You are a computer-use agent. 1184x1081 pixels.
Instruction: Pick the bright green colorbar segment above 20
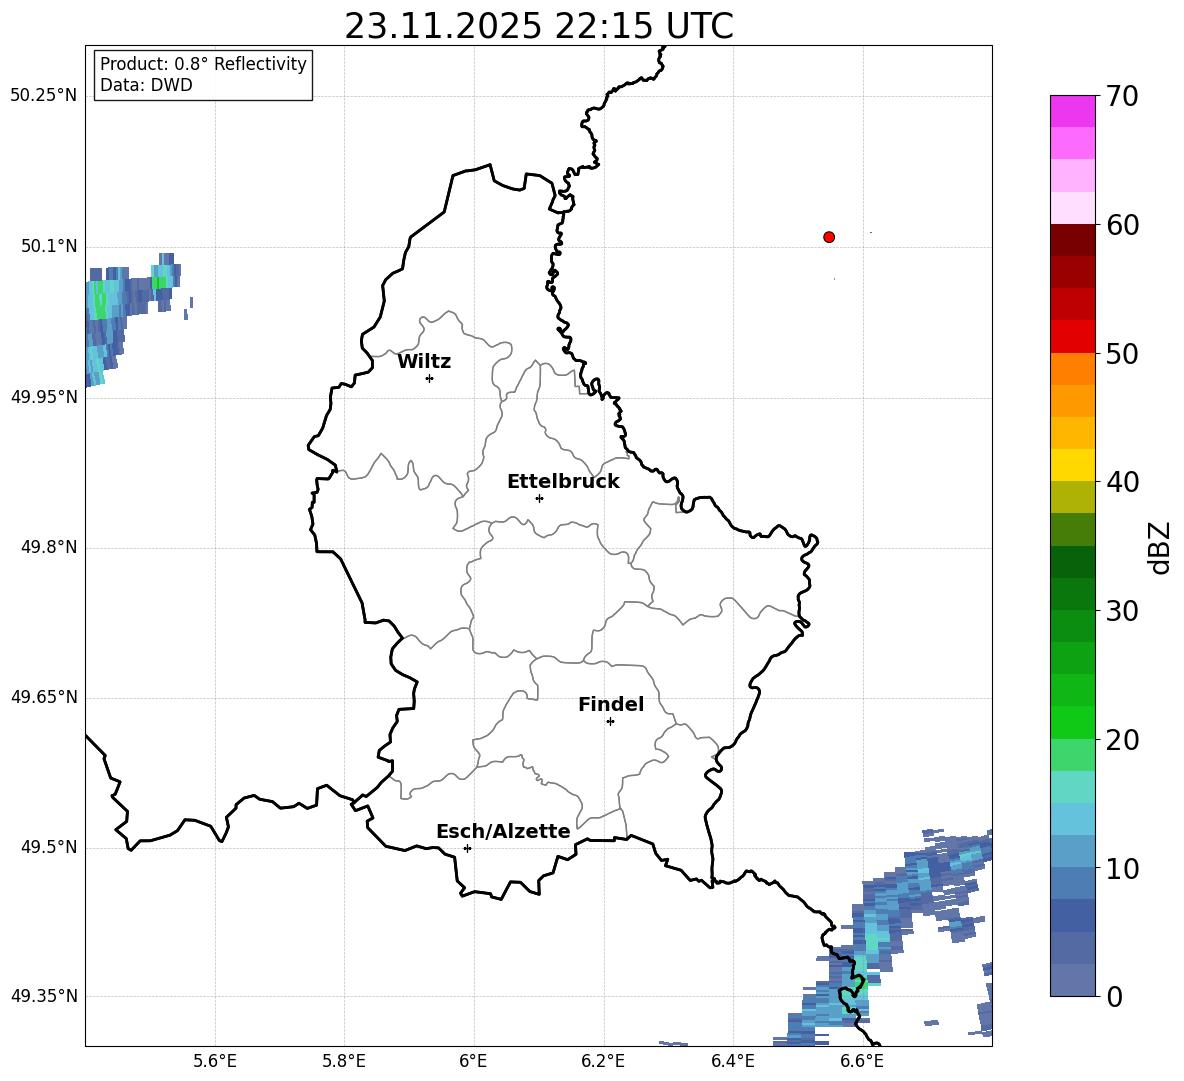(1072, 722)
